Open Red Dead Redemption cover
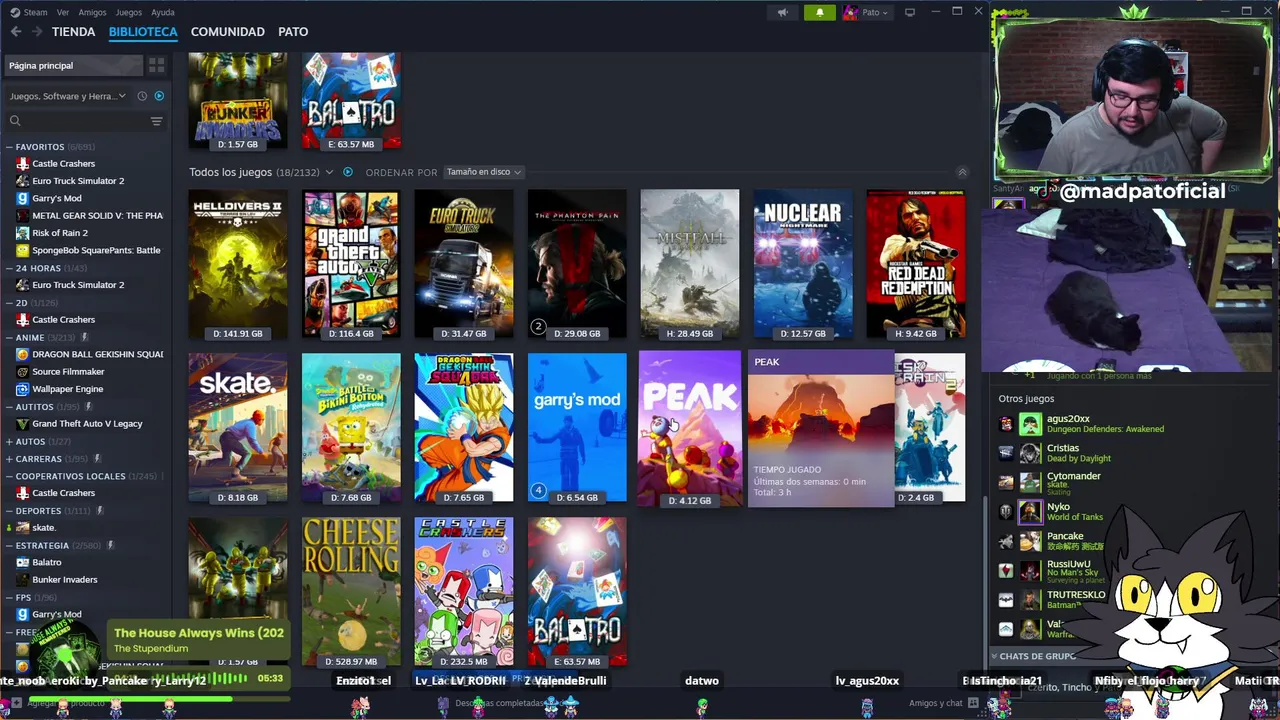 [916, 264]
